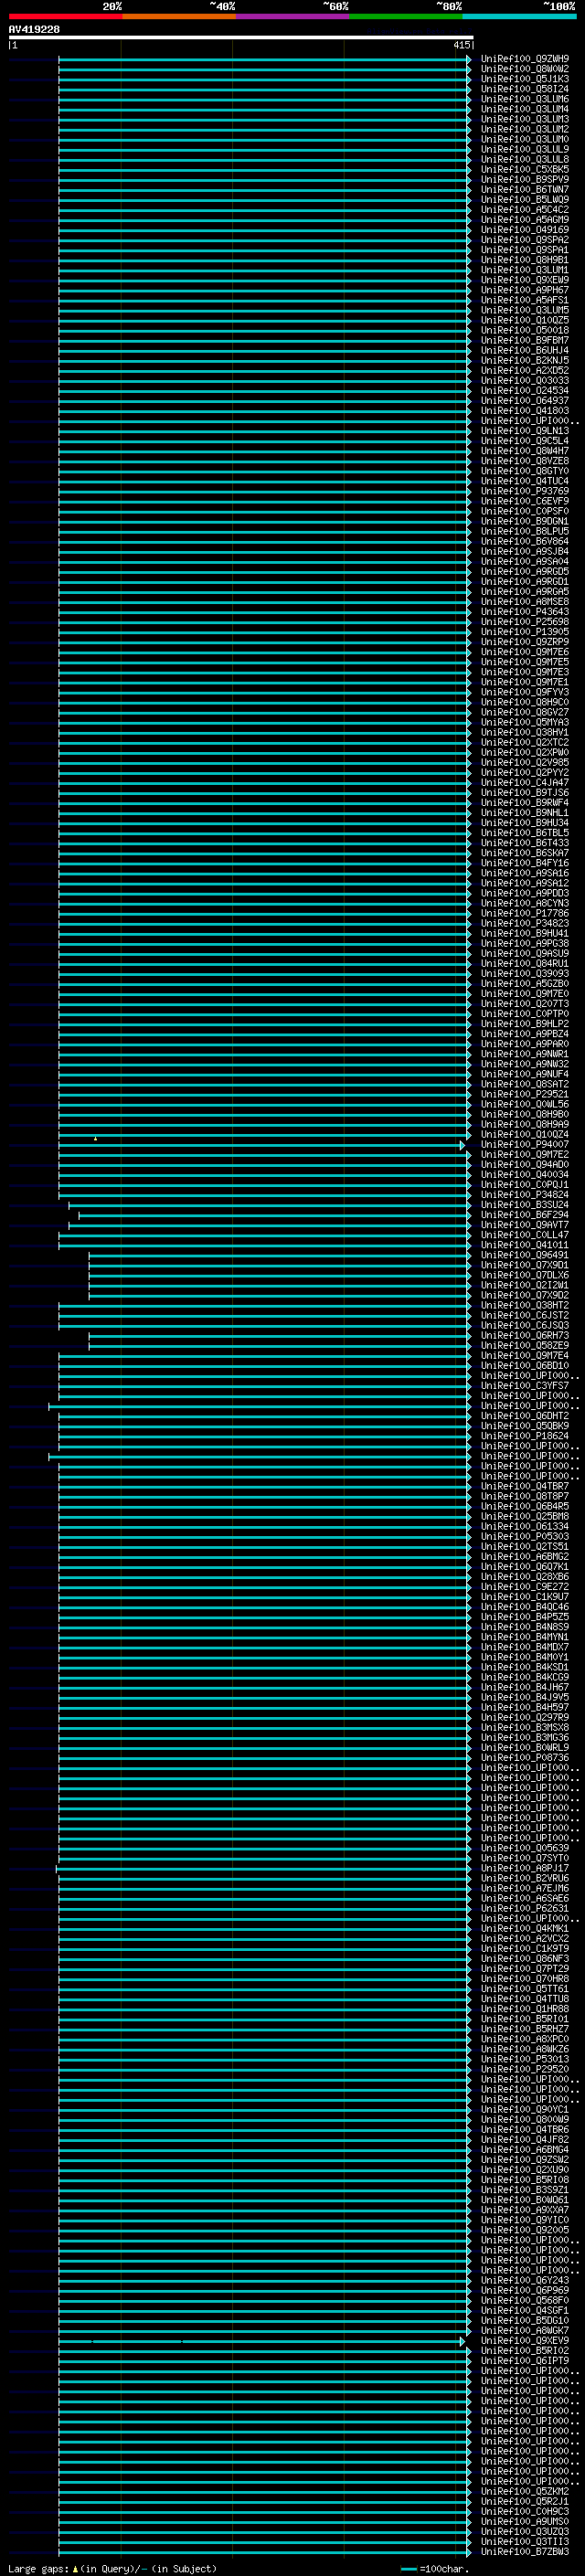Open hit UniRef100_B9SPV9
This screenshot has height=2576, width=585.
point(525,179)
